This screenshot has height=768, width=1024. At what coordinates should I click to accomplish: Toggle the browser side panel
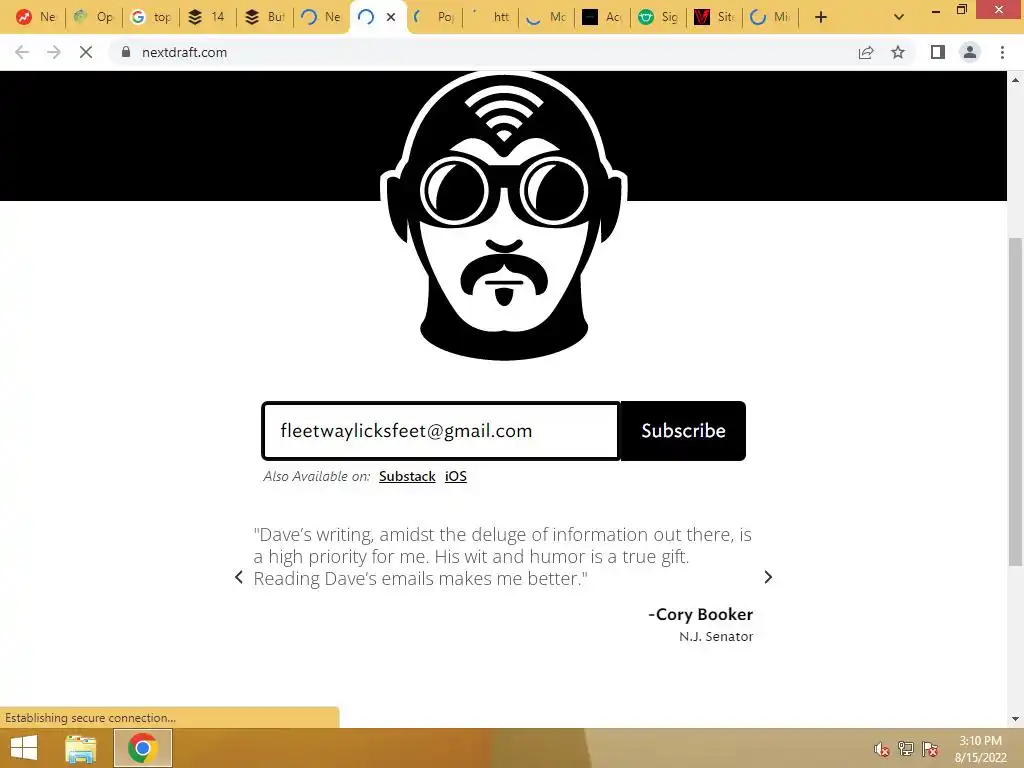click(x=938, y=52)
